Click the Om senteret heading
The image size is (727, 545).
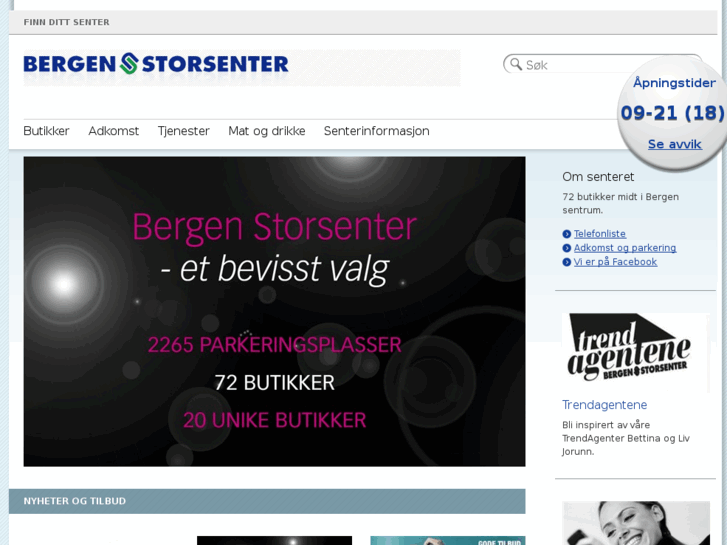tap(598, 177)
